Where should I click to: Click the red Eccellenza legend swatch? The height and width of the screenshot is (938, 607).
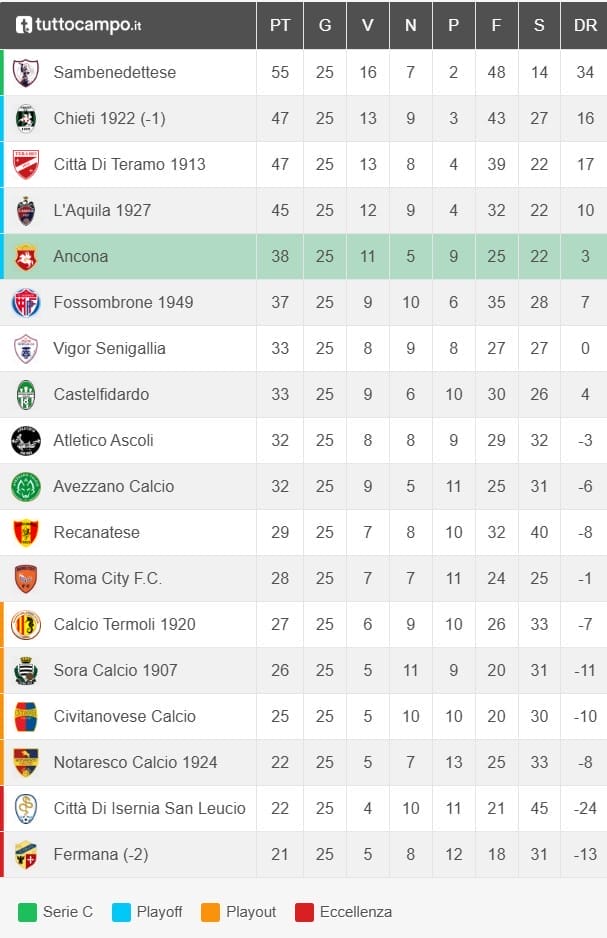tap(304, 912)
